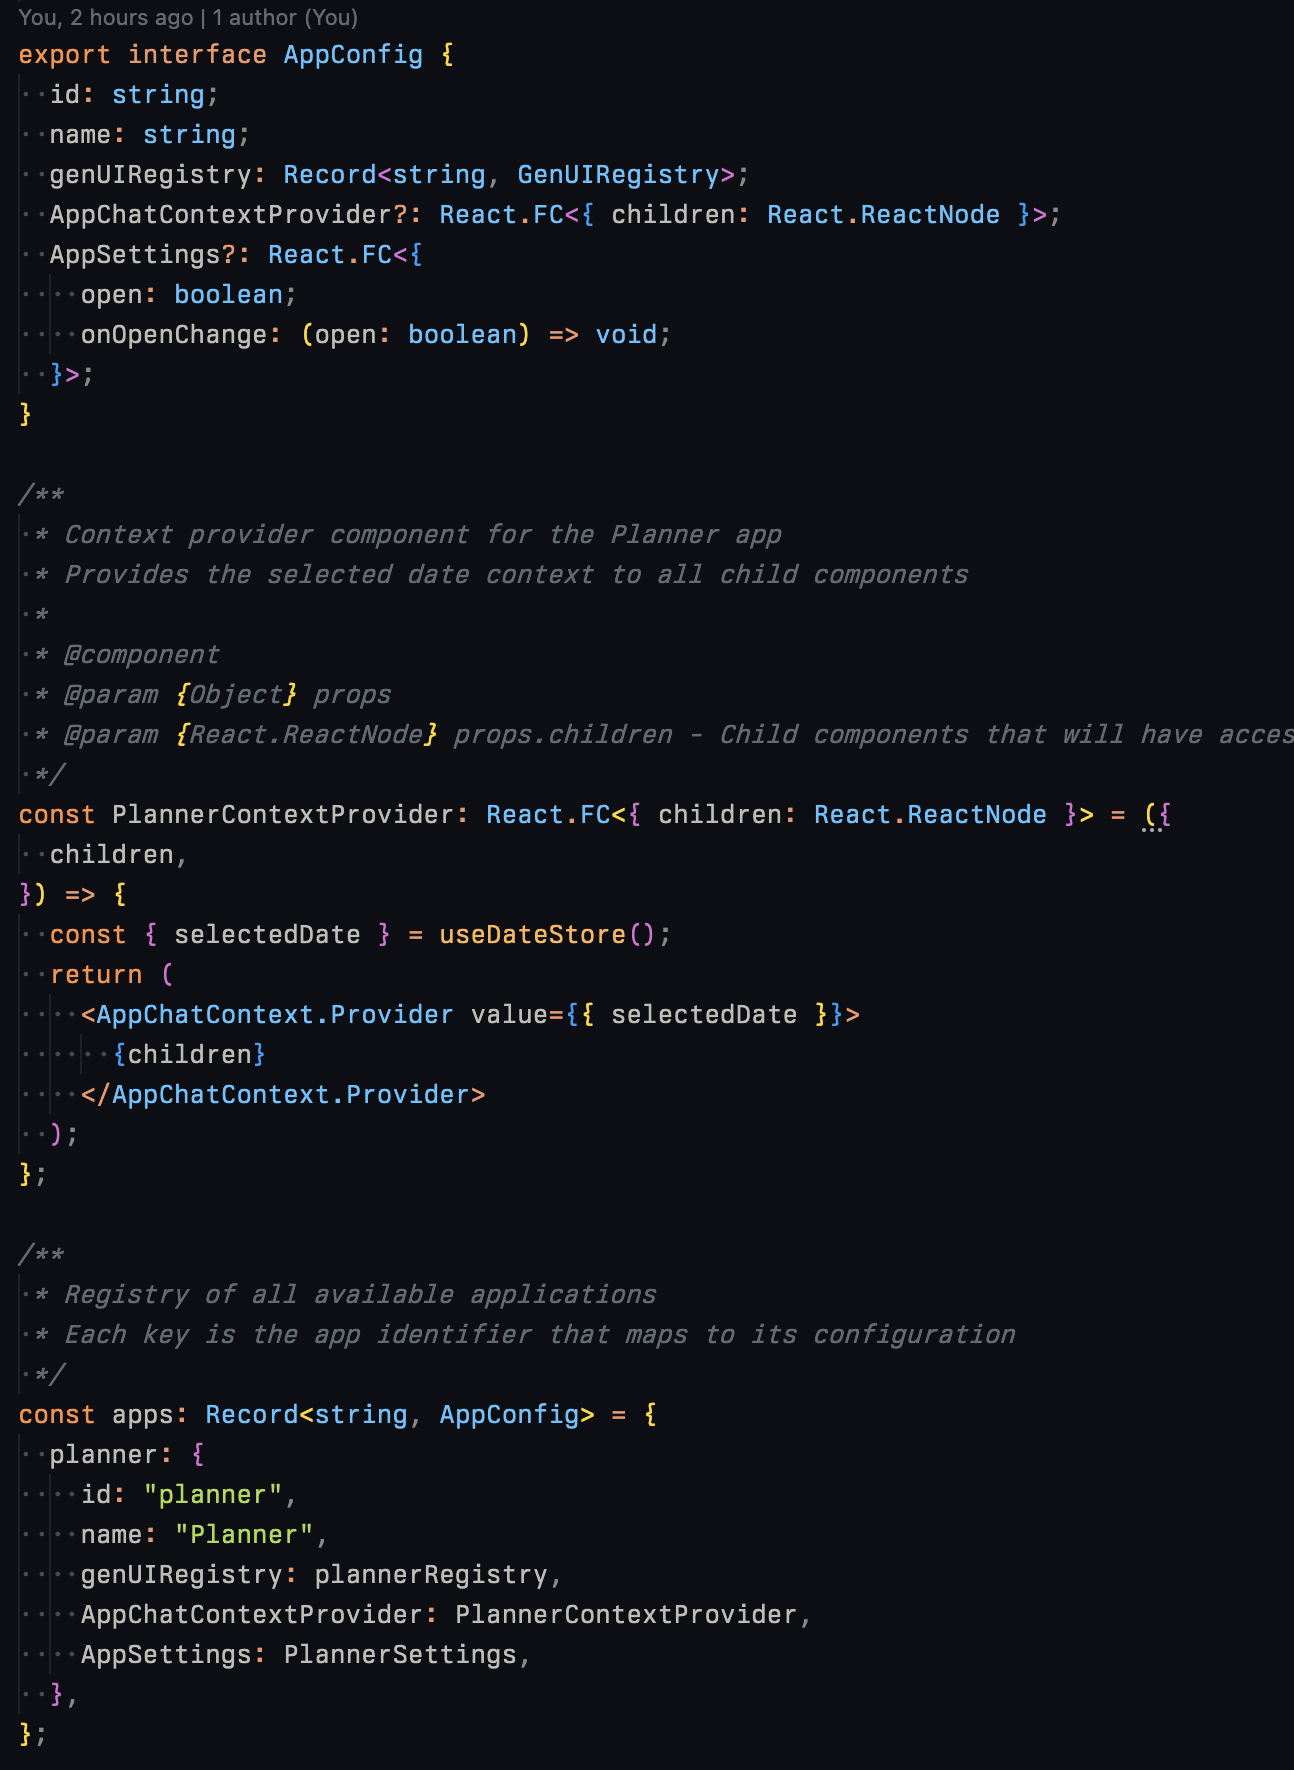Place cursor on the GenUIRegistry type name

618,175
